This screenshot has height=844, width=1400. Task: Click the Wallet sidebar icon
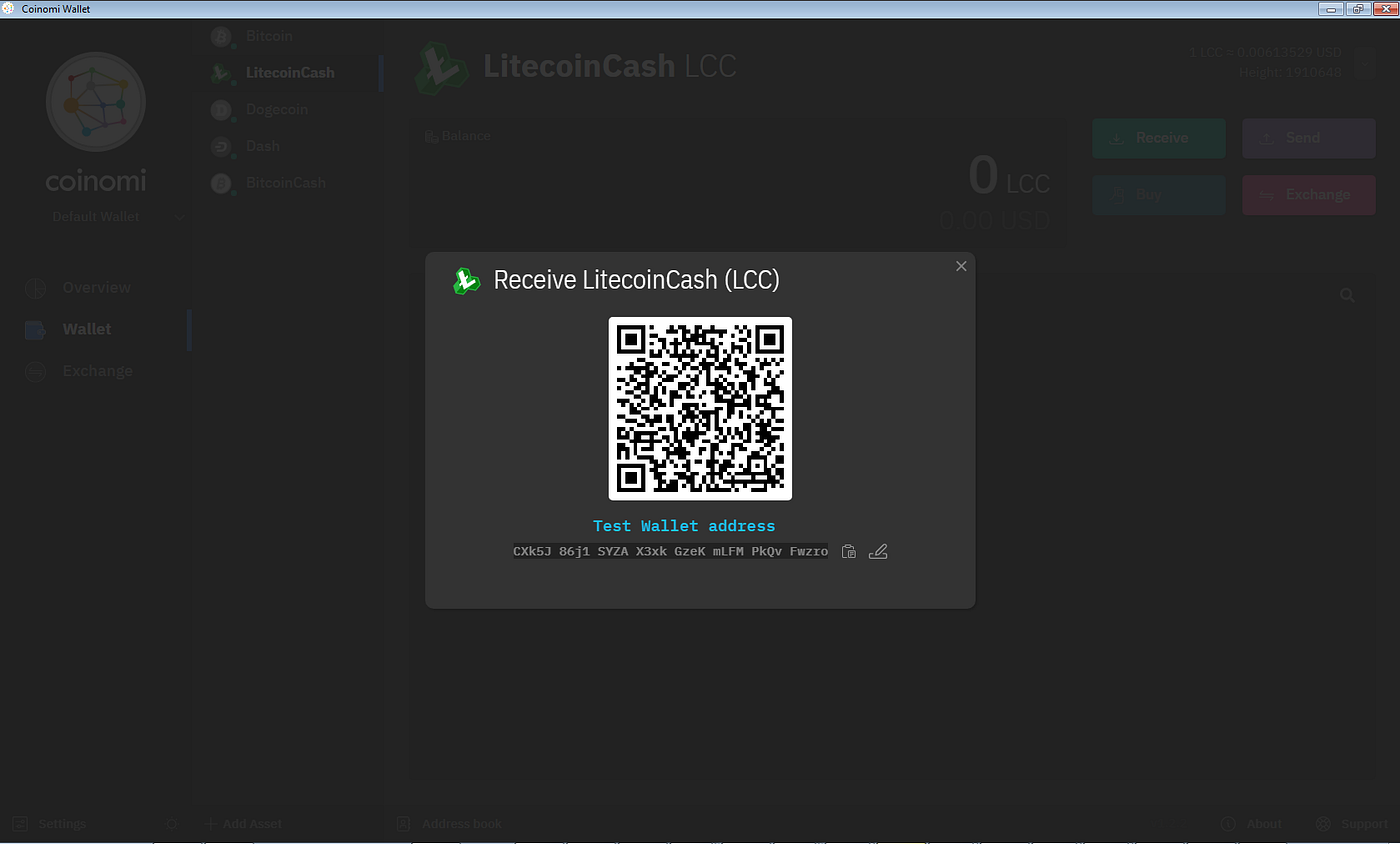tap(36, 330)
